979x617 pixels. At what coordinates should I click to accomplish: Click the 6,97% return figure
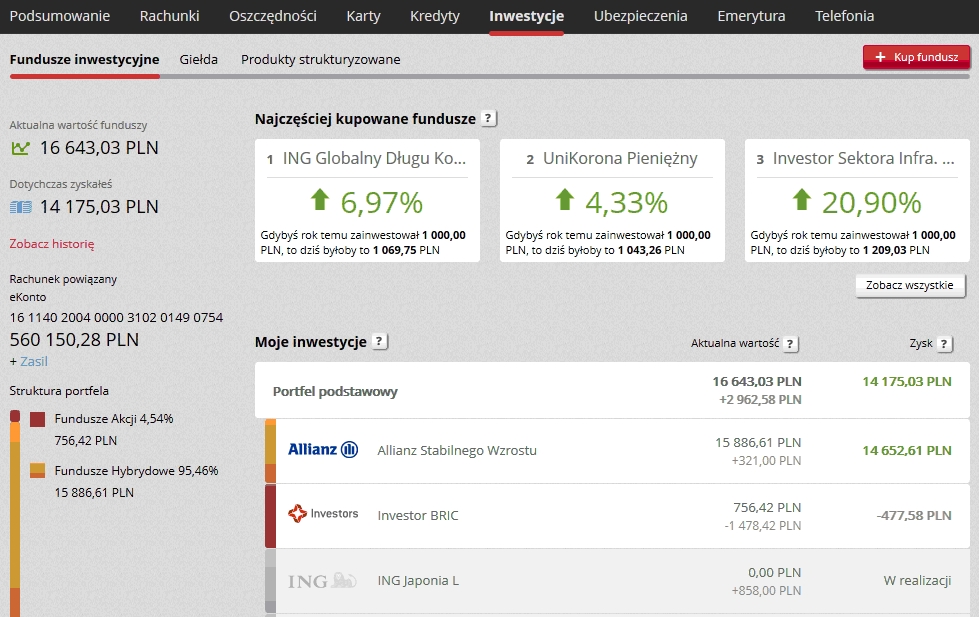point(381,202)
